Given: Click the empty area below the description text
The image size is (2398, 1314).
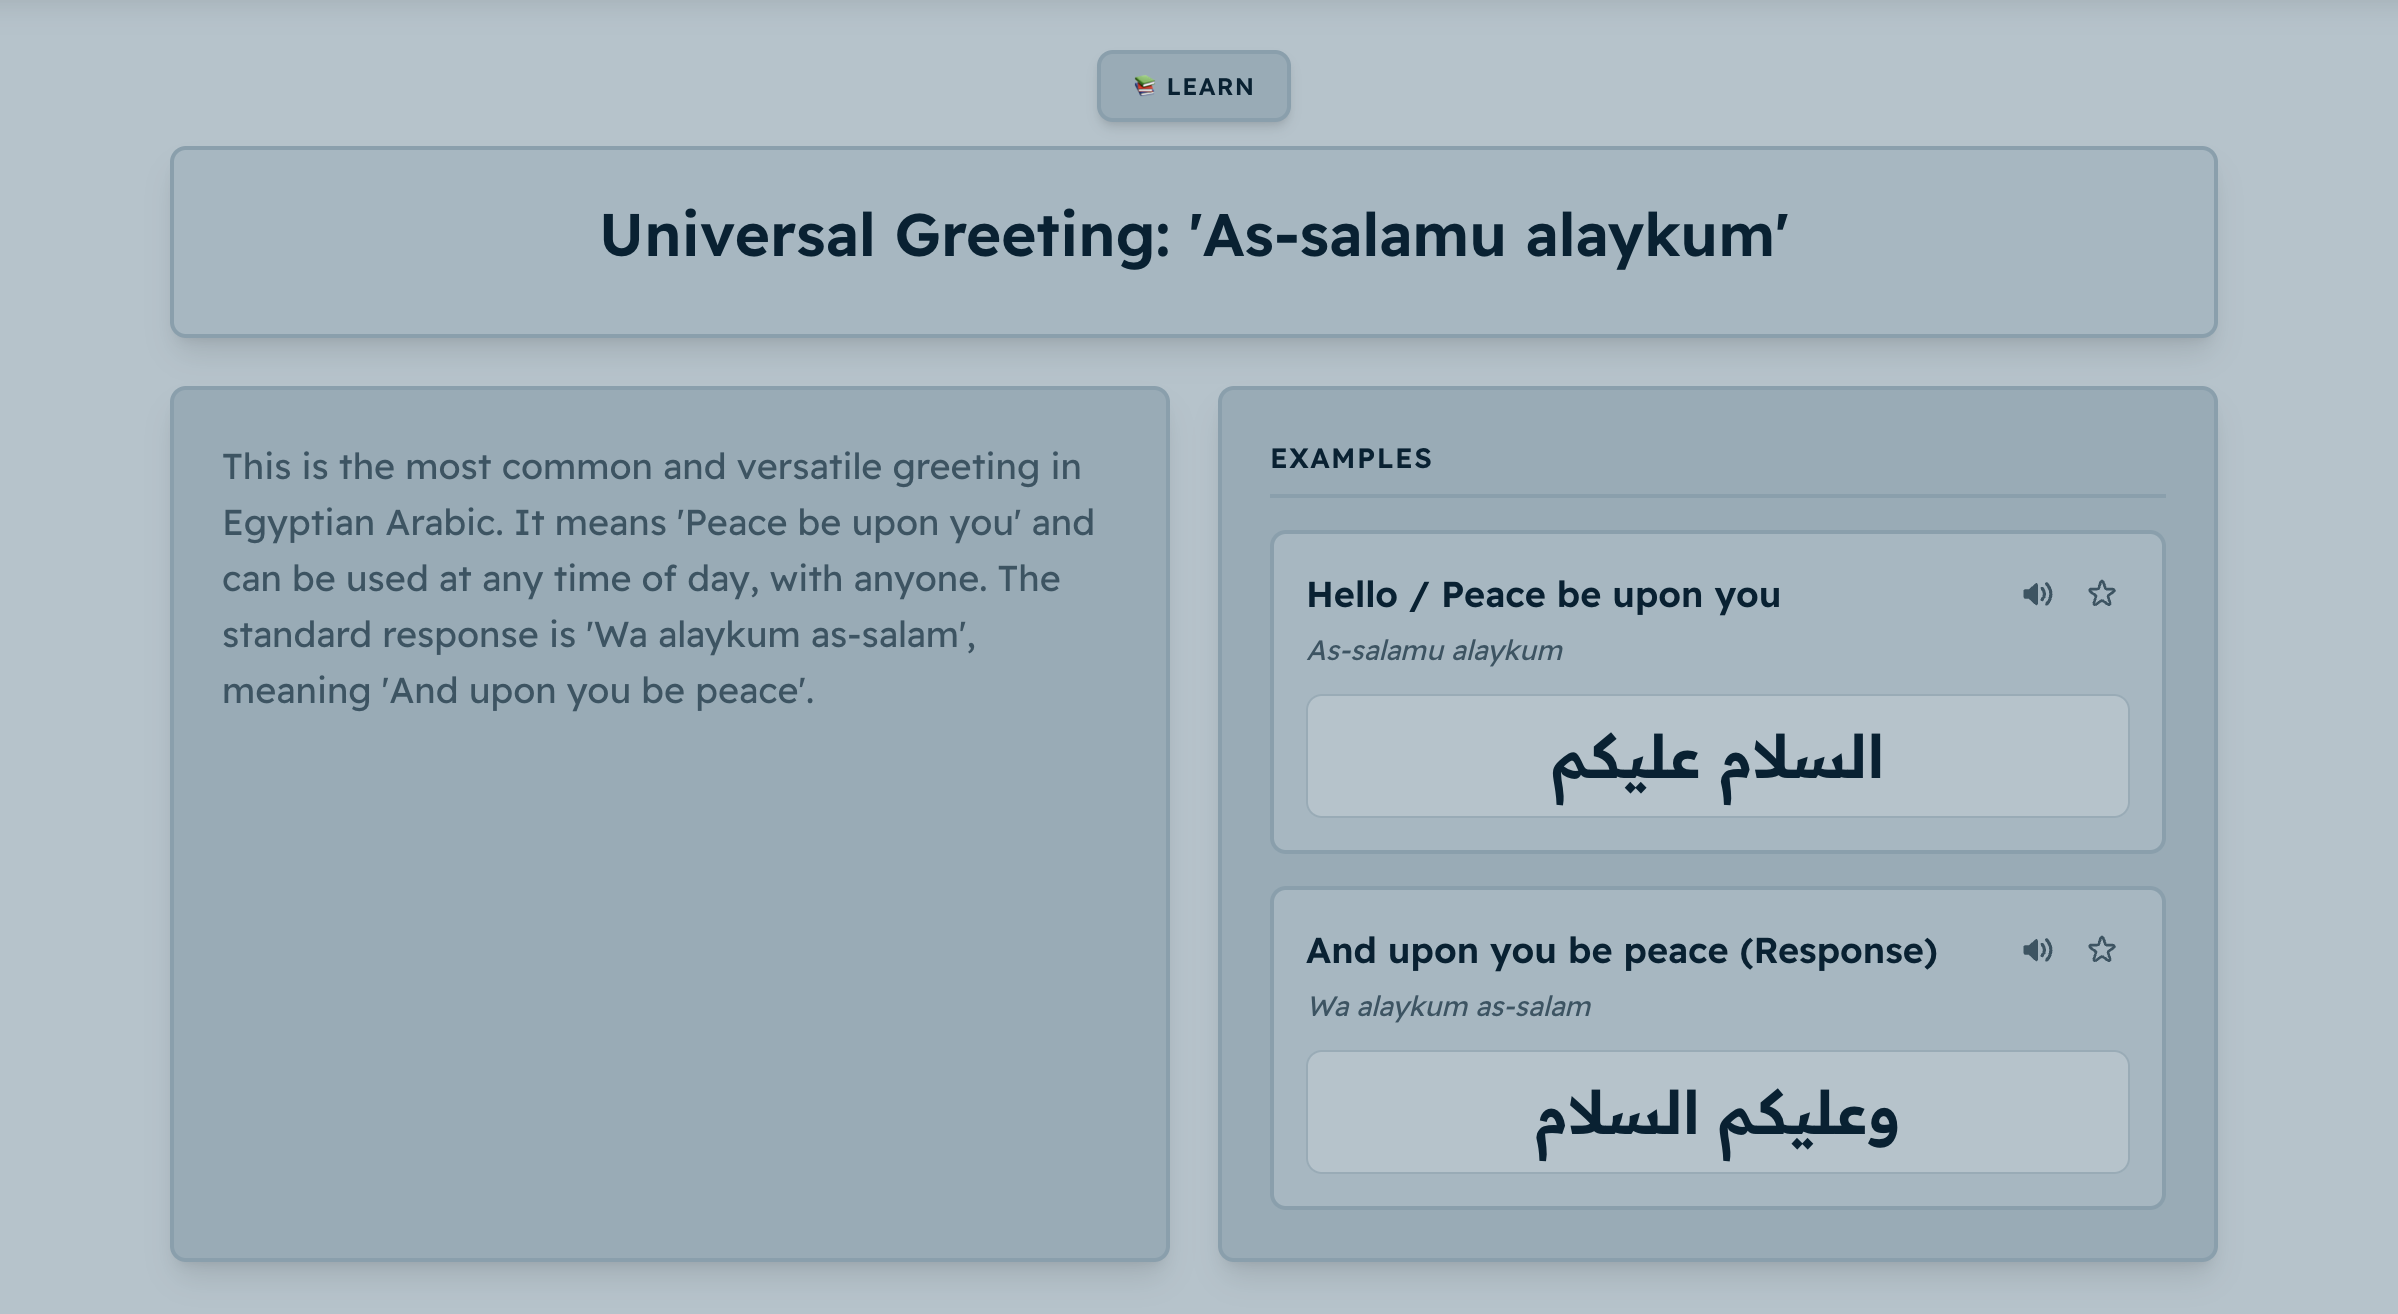Looking at the screenshot, I should click(x=669, y=980).
